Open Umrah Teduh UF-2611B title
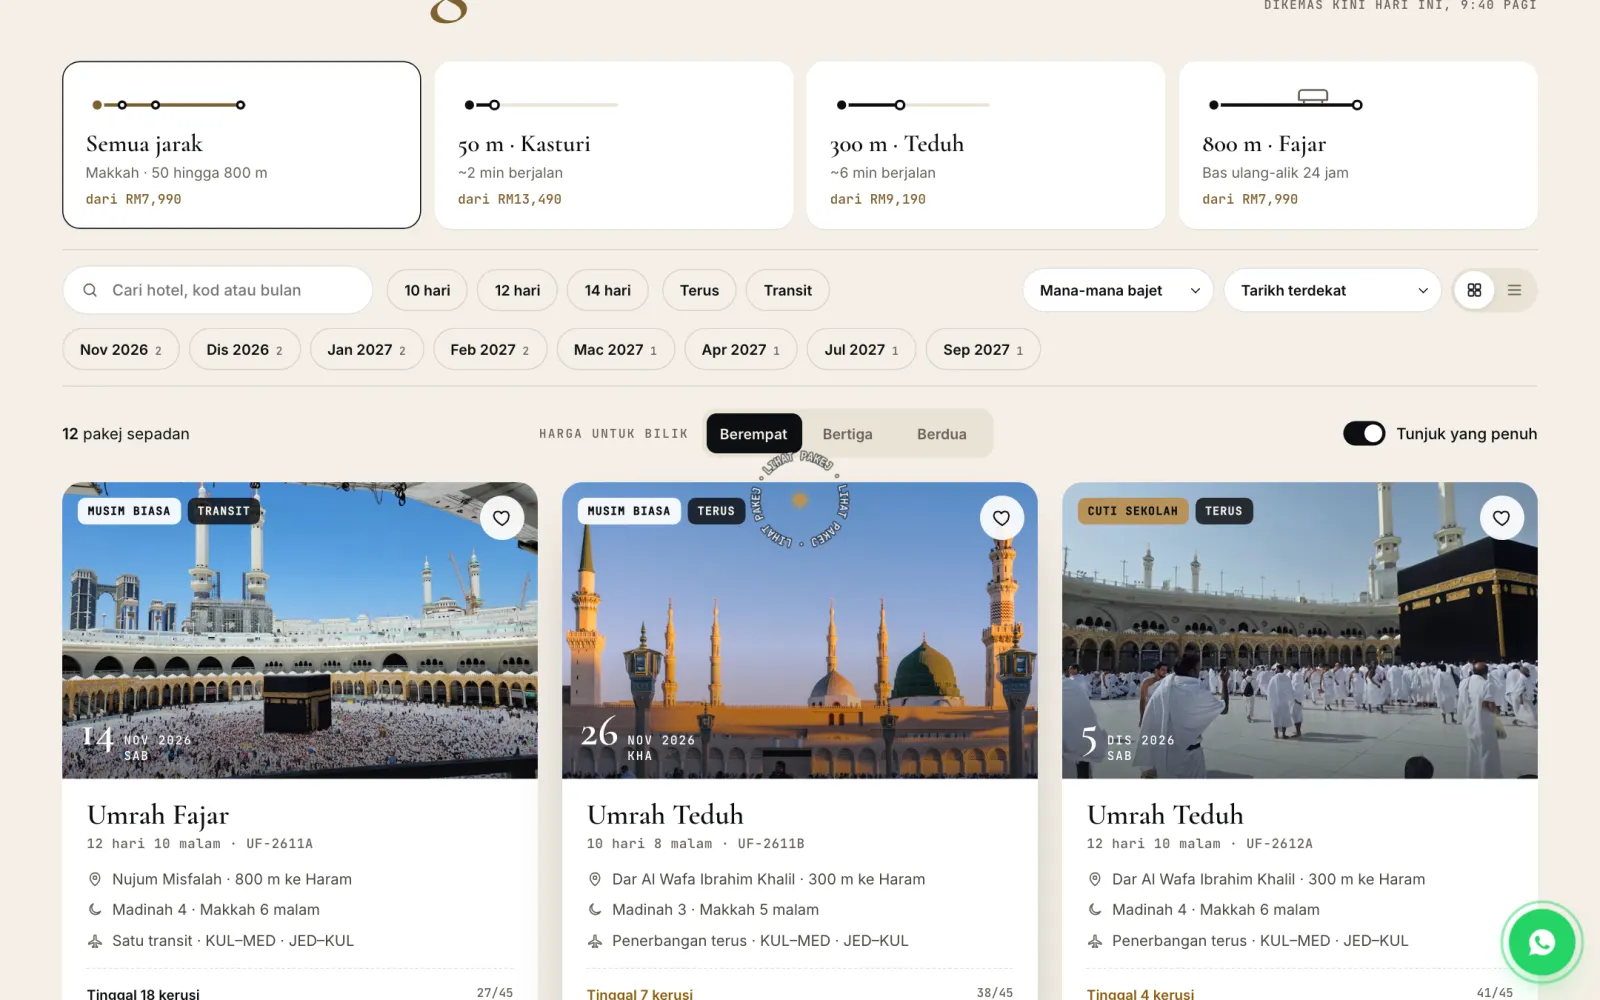This screenshot has height=1000, width=1600. click(665, 815)
